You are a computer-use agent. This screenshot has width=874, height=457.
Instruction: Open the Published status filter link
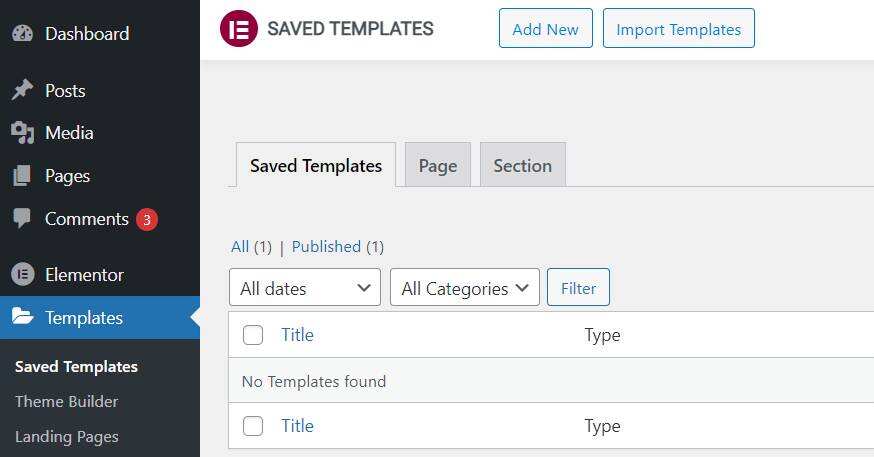pos(326,246)
